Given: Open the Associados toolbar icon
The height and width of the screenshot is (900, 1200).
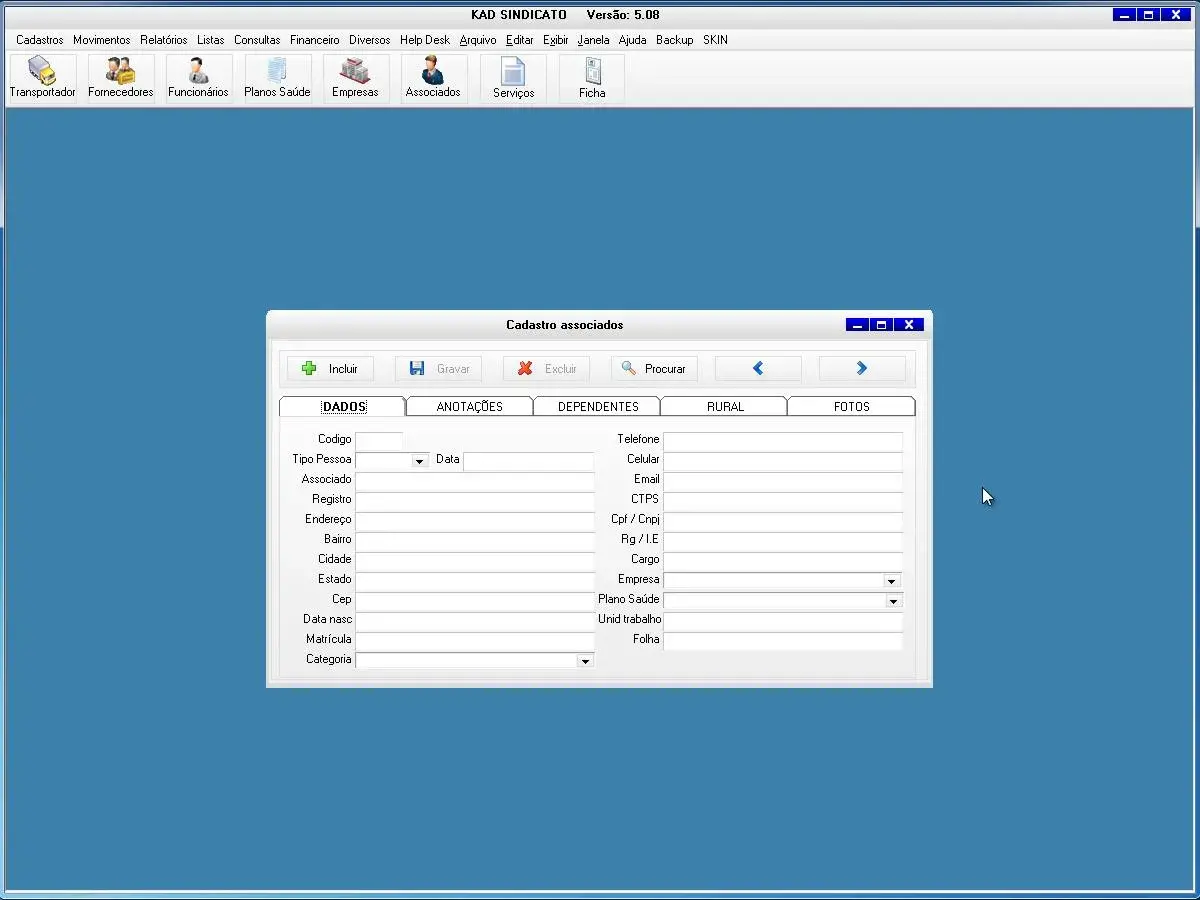Looking at the screenshot, I should click(433, 79).
